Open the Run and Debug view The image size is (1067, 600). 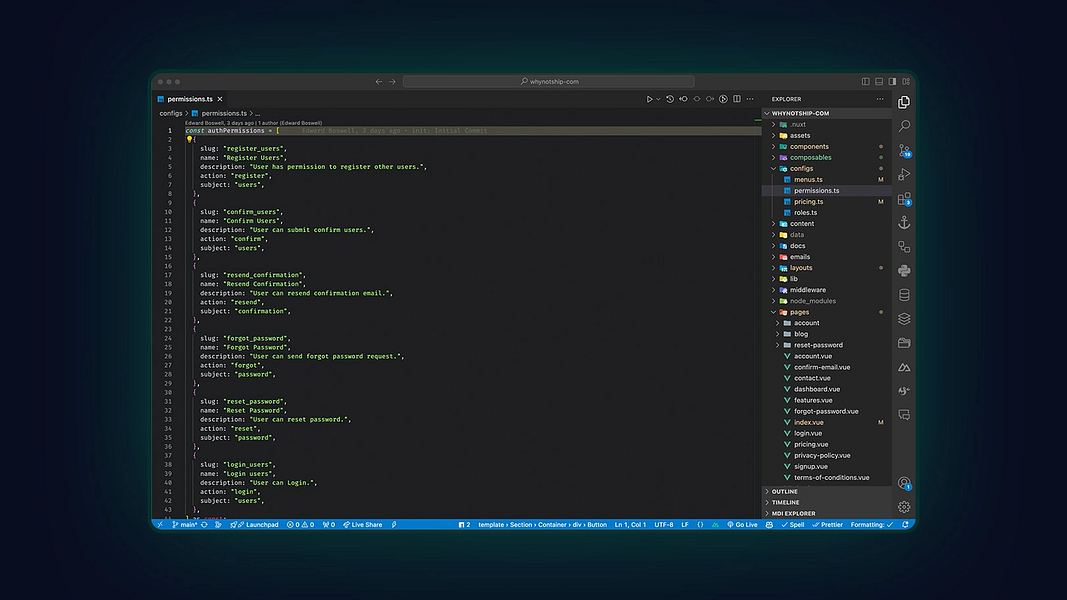pyautogui.click(x=904, y=175)
